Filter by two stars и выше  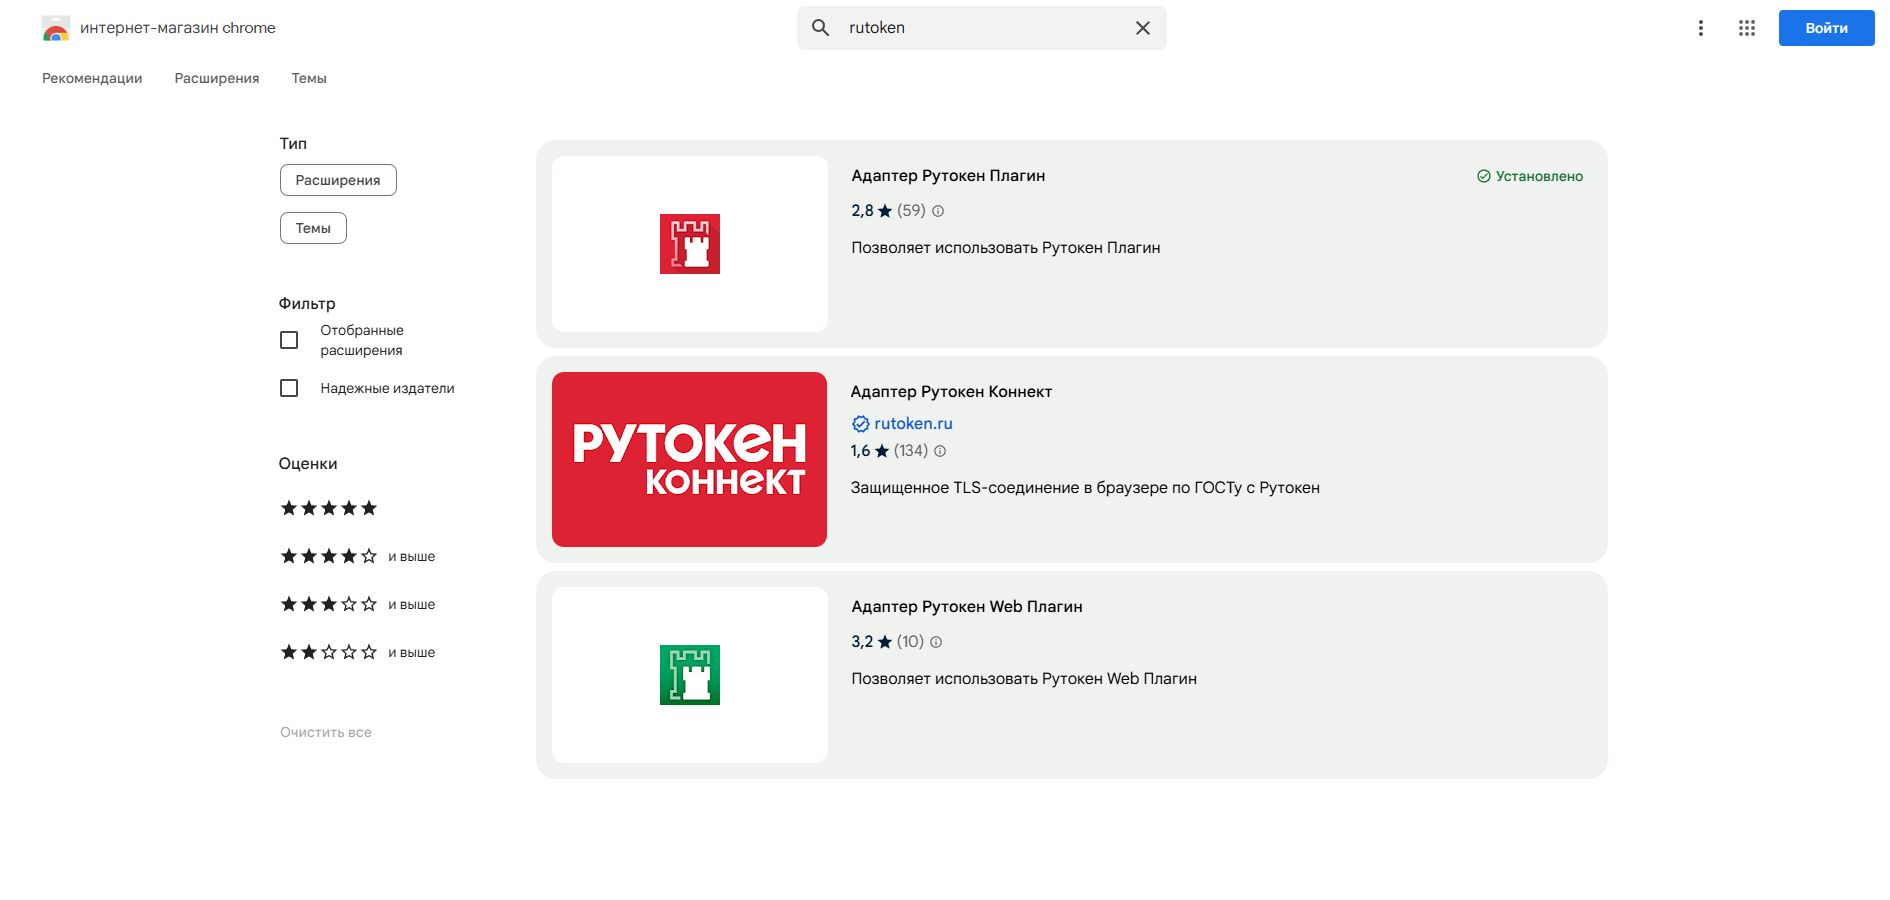point(358,652)
